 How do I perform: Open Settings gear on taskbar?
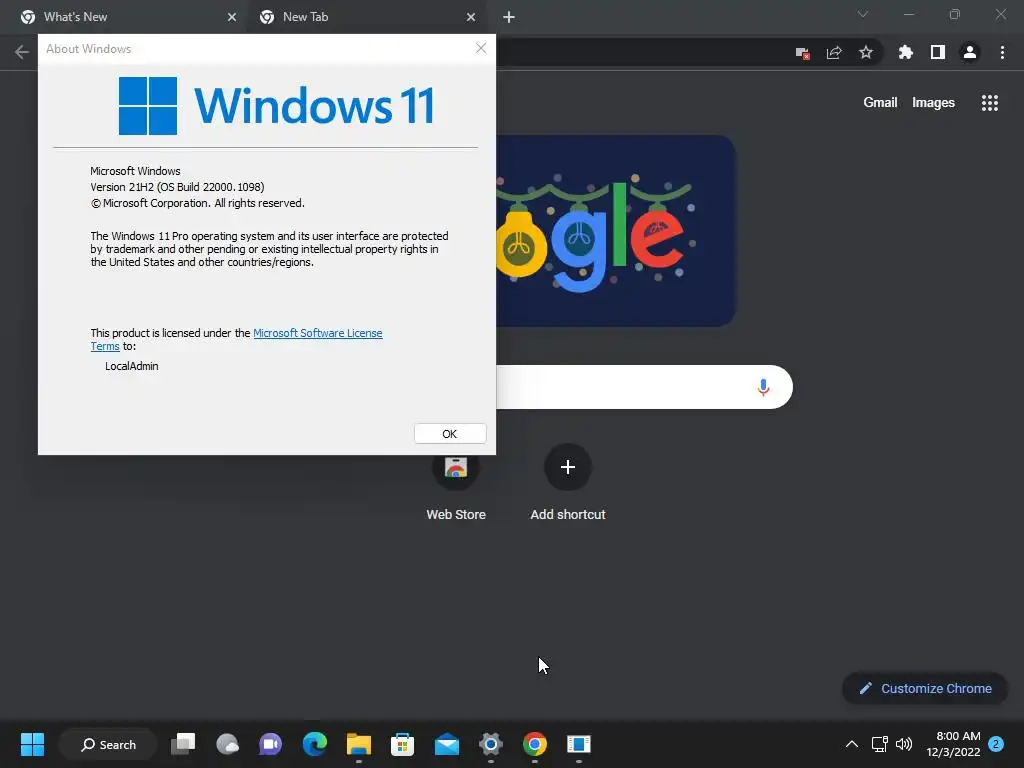pos(490,744)
